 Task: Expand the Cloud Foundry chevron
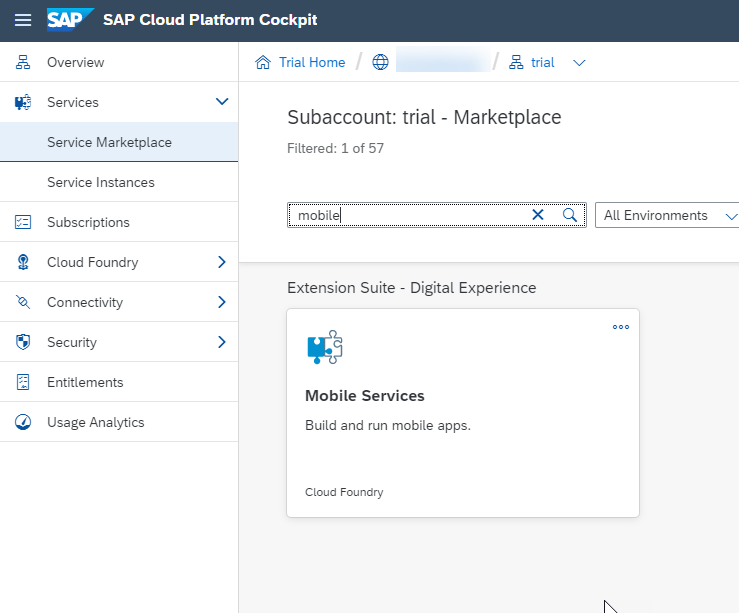(x=222, y=262)
